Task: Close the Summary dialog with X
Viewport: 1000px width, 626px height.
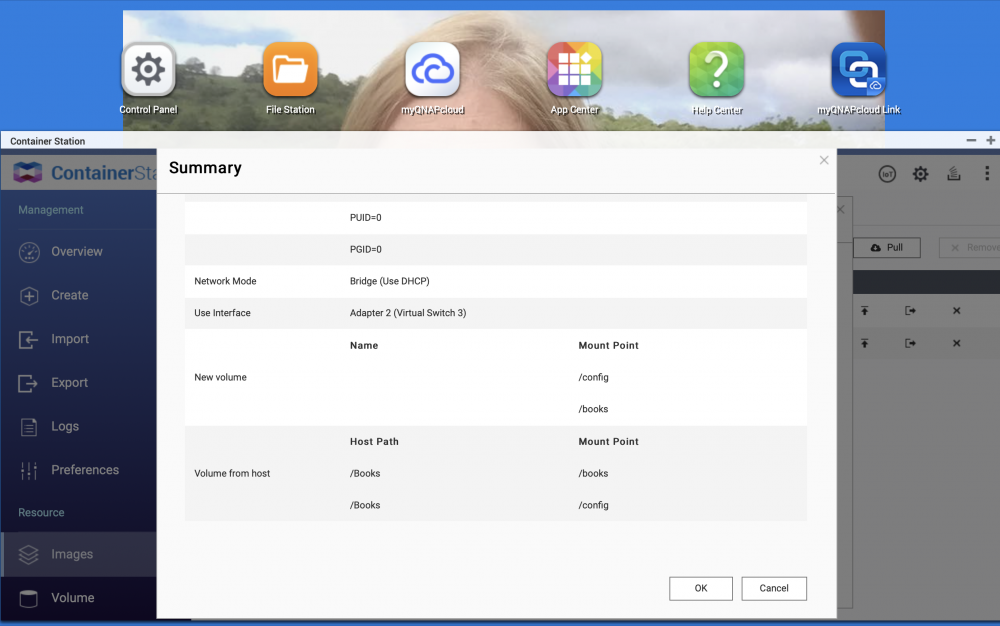Action: coord(824,160)
